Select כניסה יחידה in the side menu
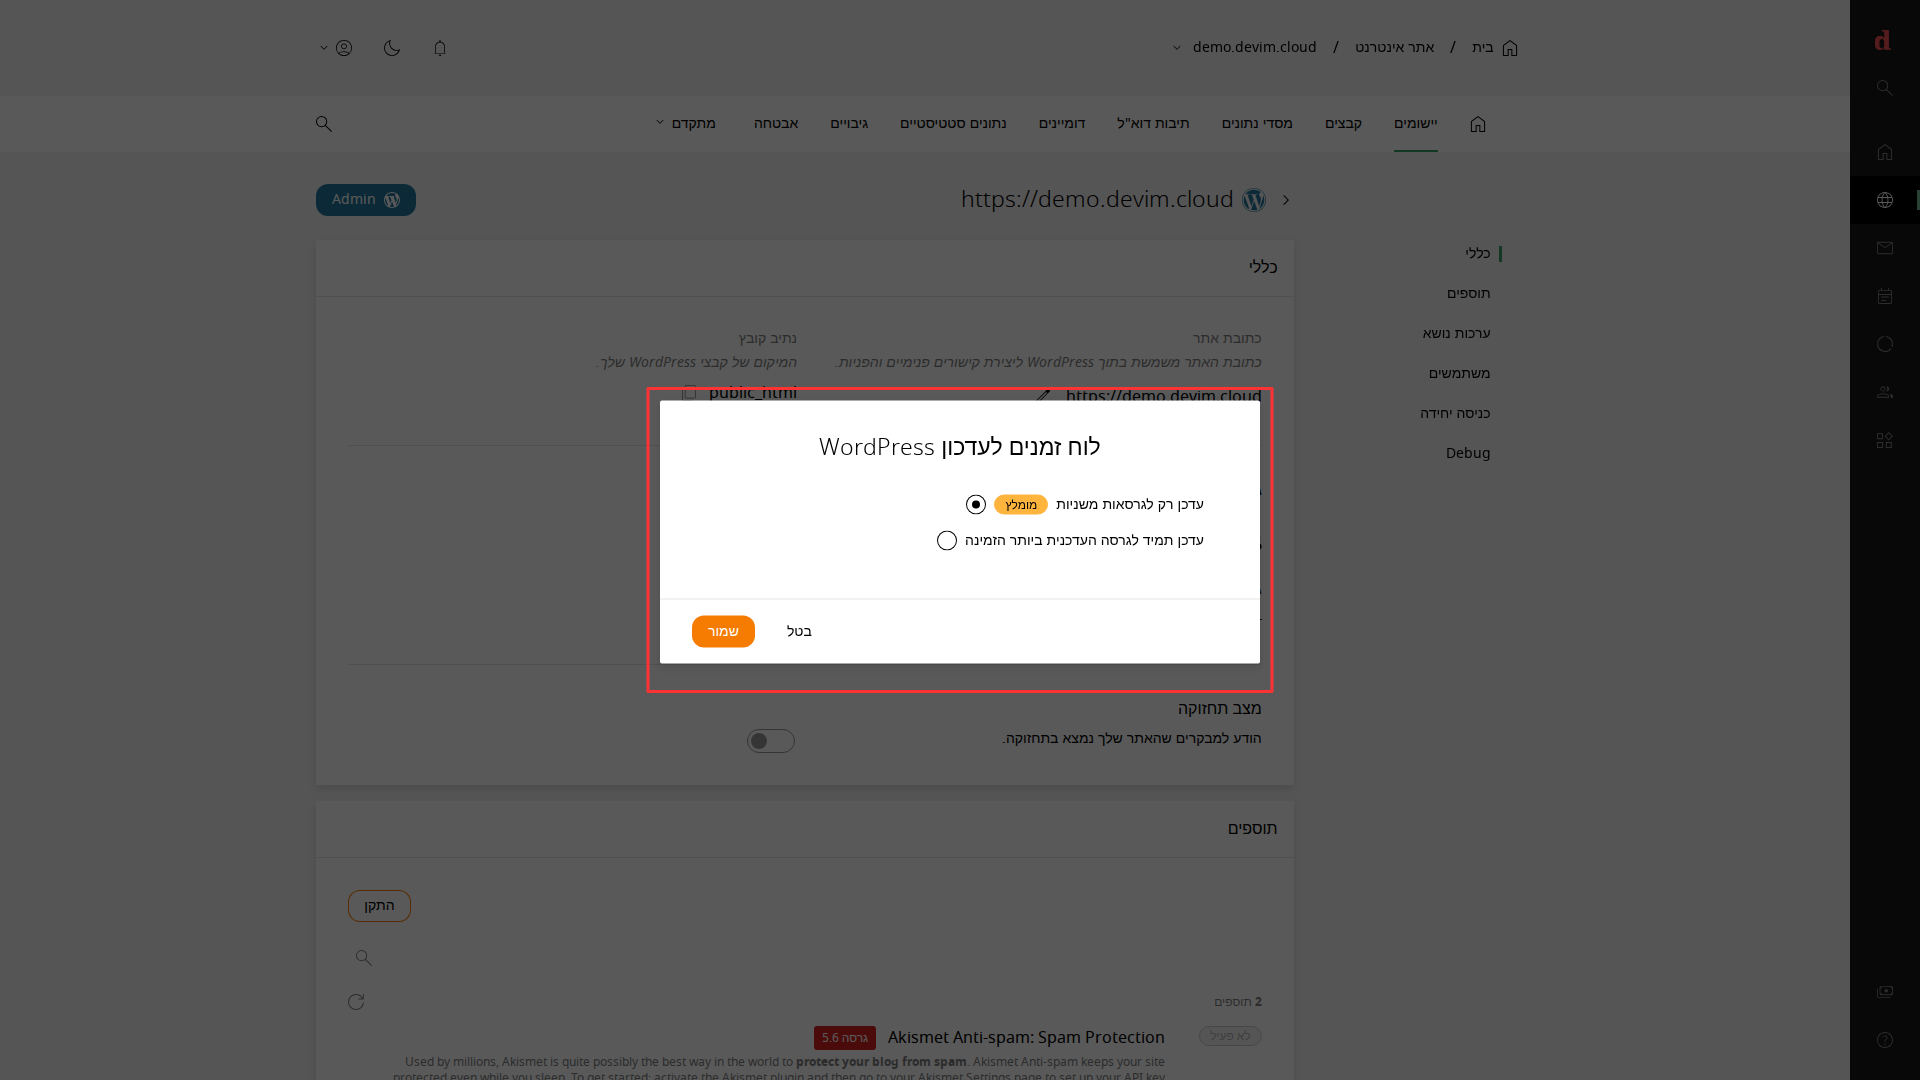The width and height of the screenshot is (1920, 1080). point(1455,414)
